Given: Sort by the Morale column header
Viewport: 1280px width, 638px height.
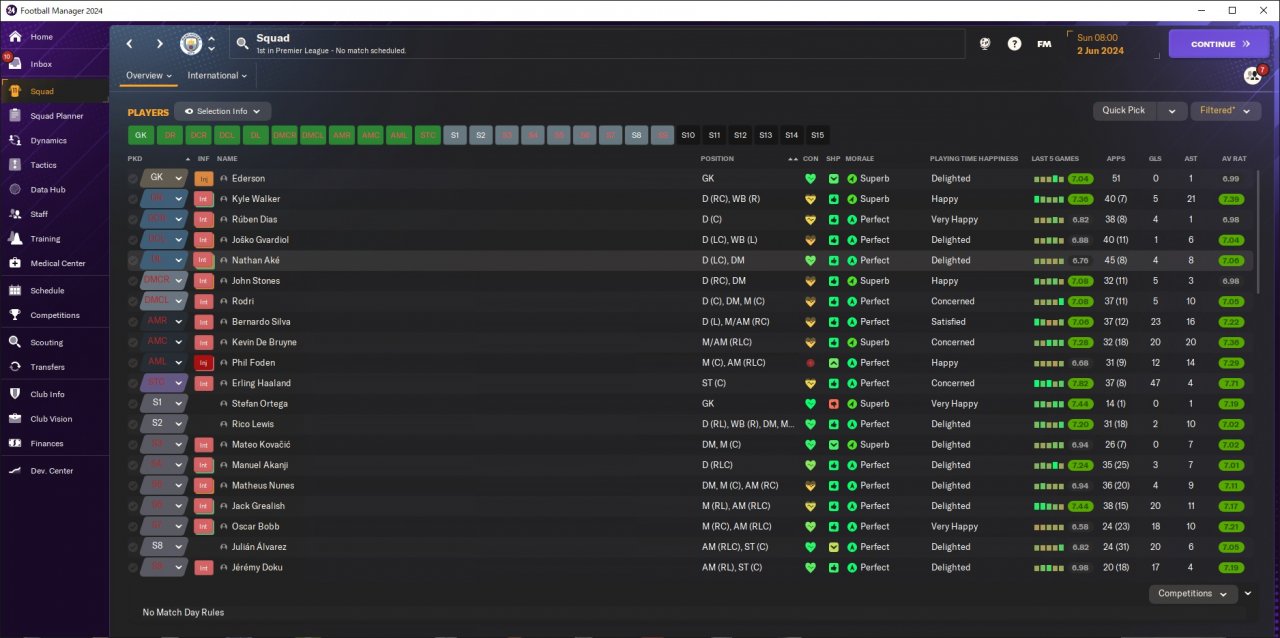Looking at the screenshot, I should [859, 159].
